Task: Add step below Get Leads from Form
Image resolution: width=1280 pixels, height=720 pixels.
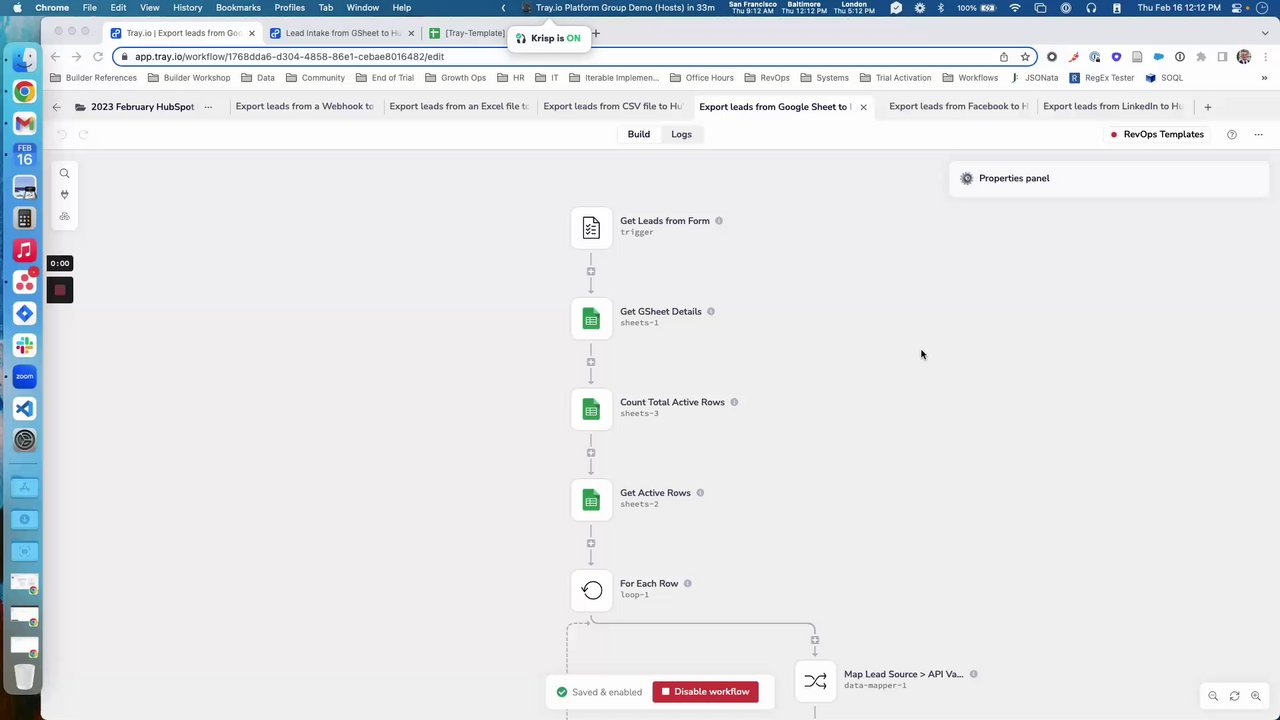Action: 591,272
